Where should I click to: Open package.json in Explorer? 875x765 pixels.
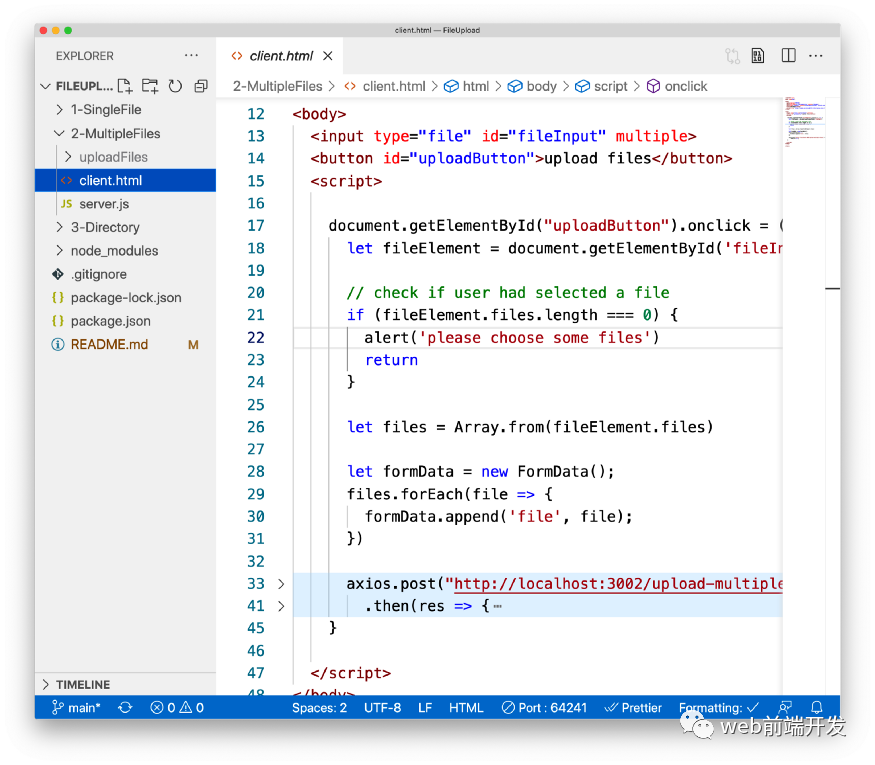tap(125, 321)
